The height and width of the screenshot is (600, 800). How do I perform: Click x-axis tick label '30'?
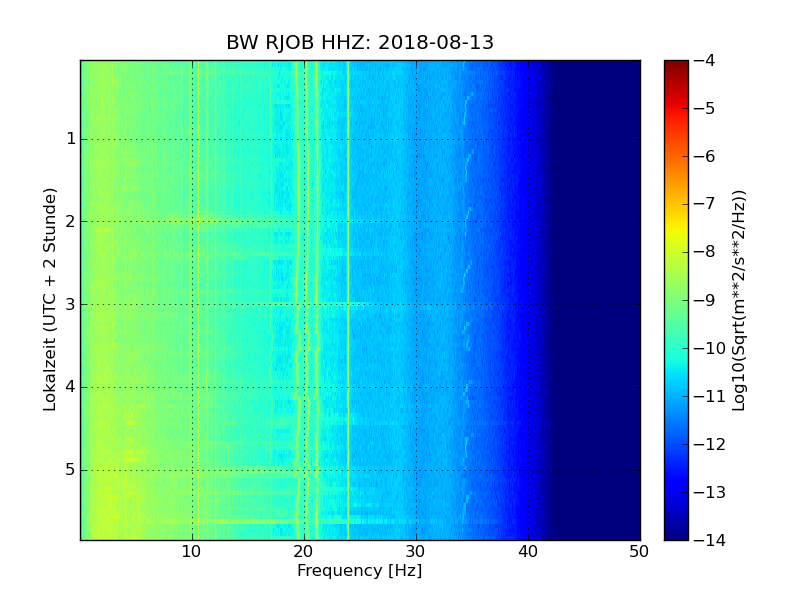click(x=416, y=552)
